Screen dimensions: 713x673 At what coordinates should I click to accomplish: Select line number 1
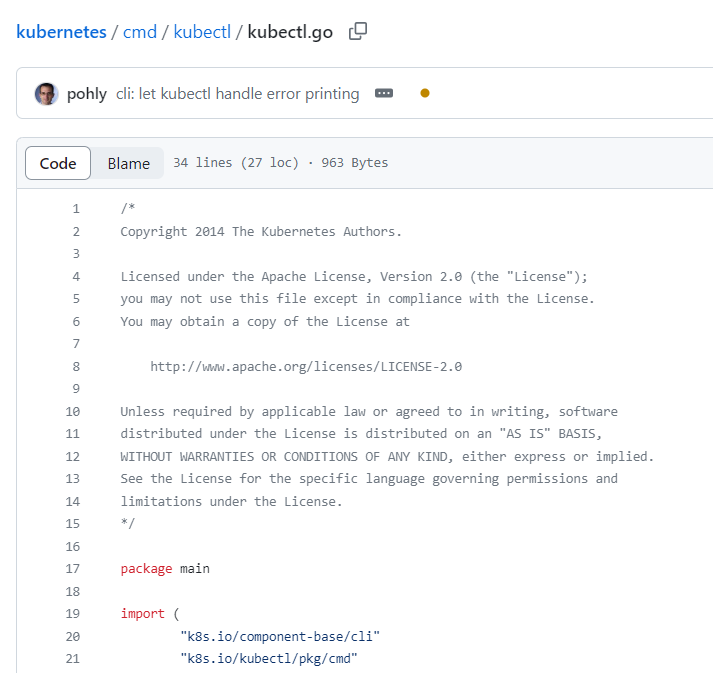[x=76, y=209]
